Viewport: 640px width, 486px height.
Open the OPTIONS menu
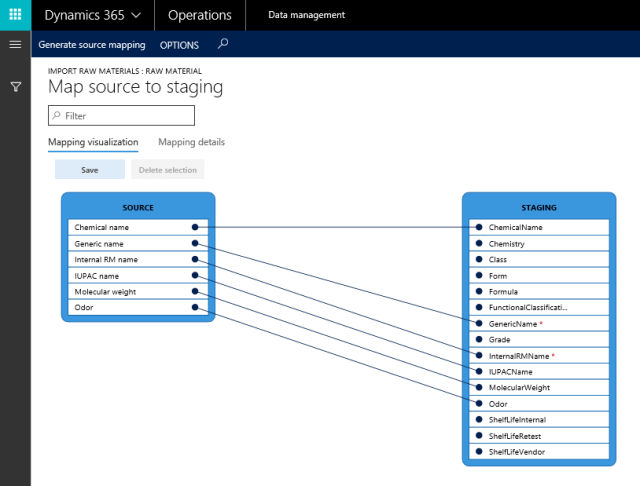point(179,45)
